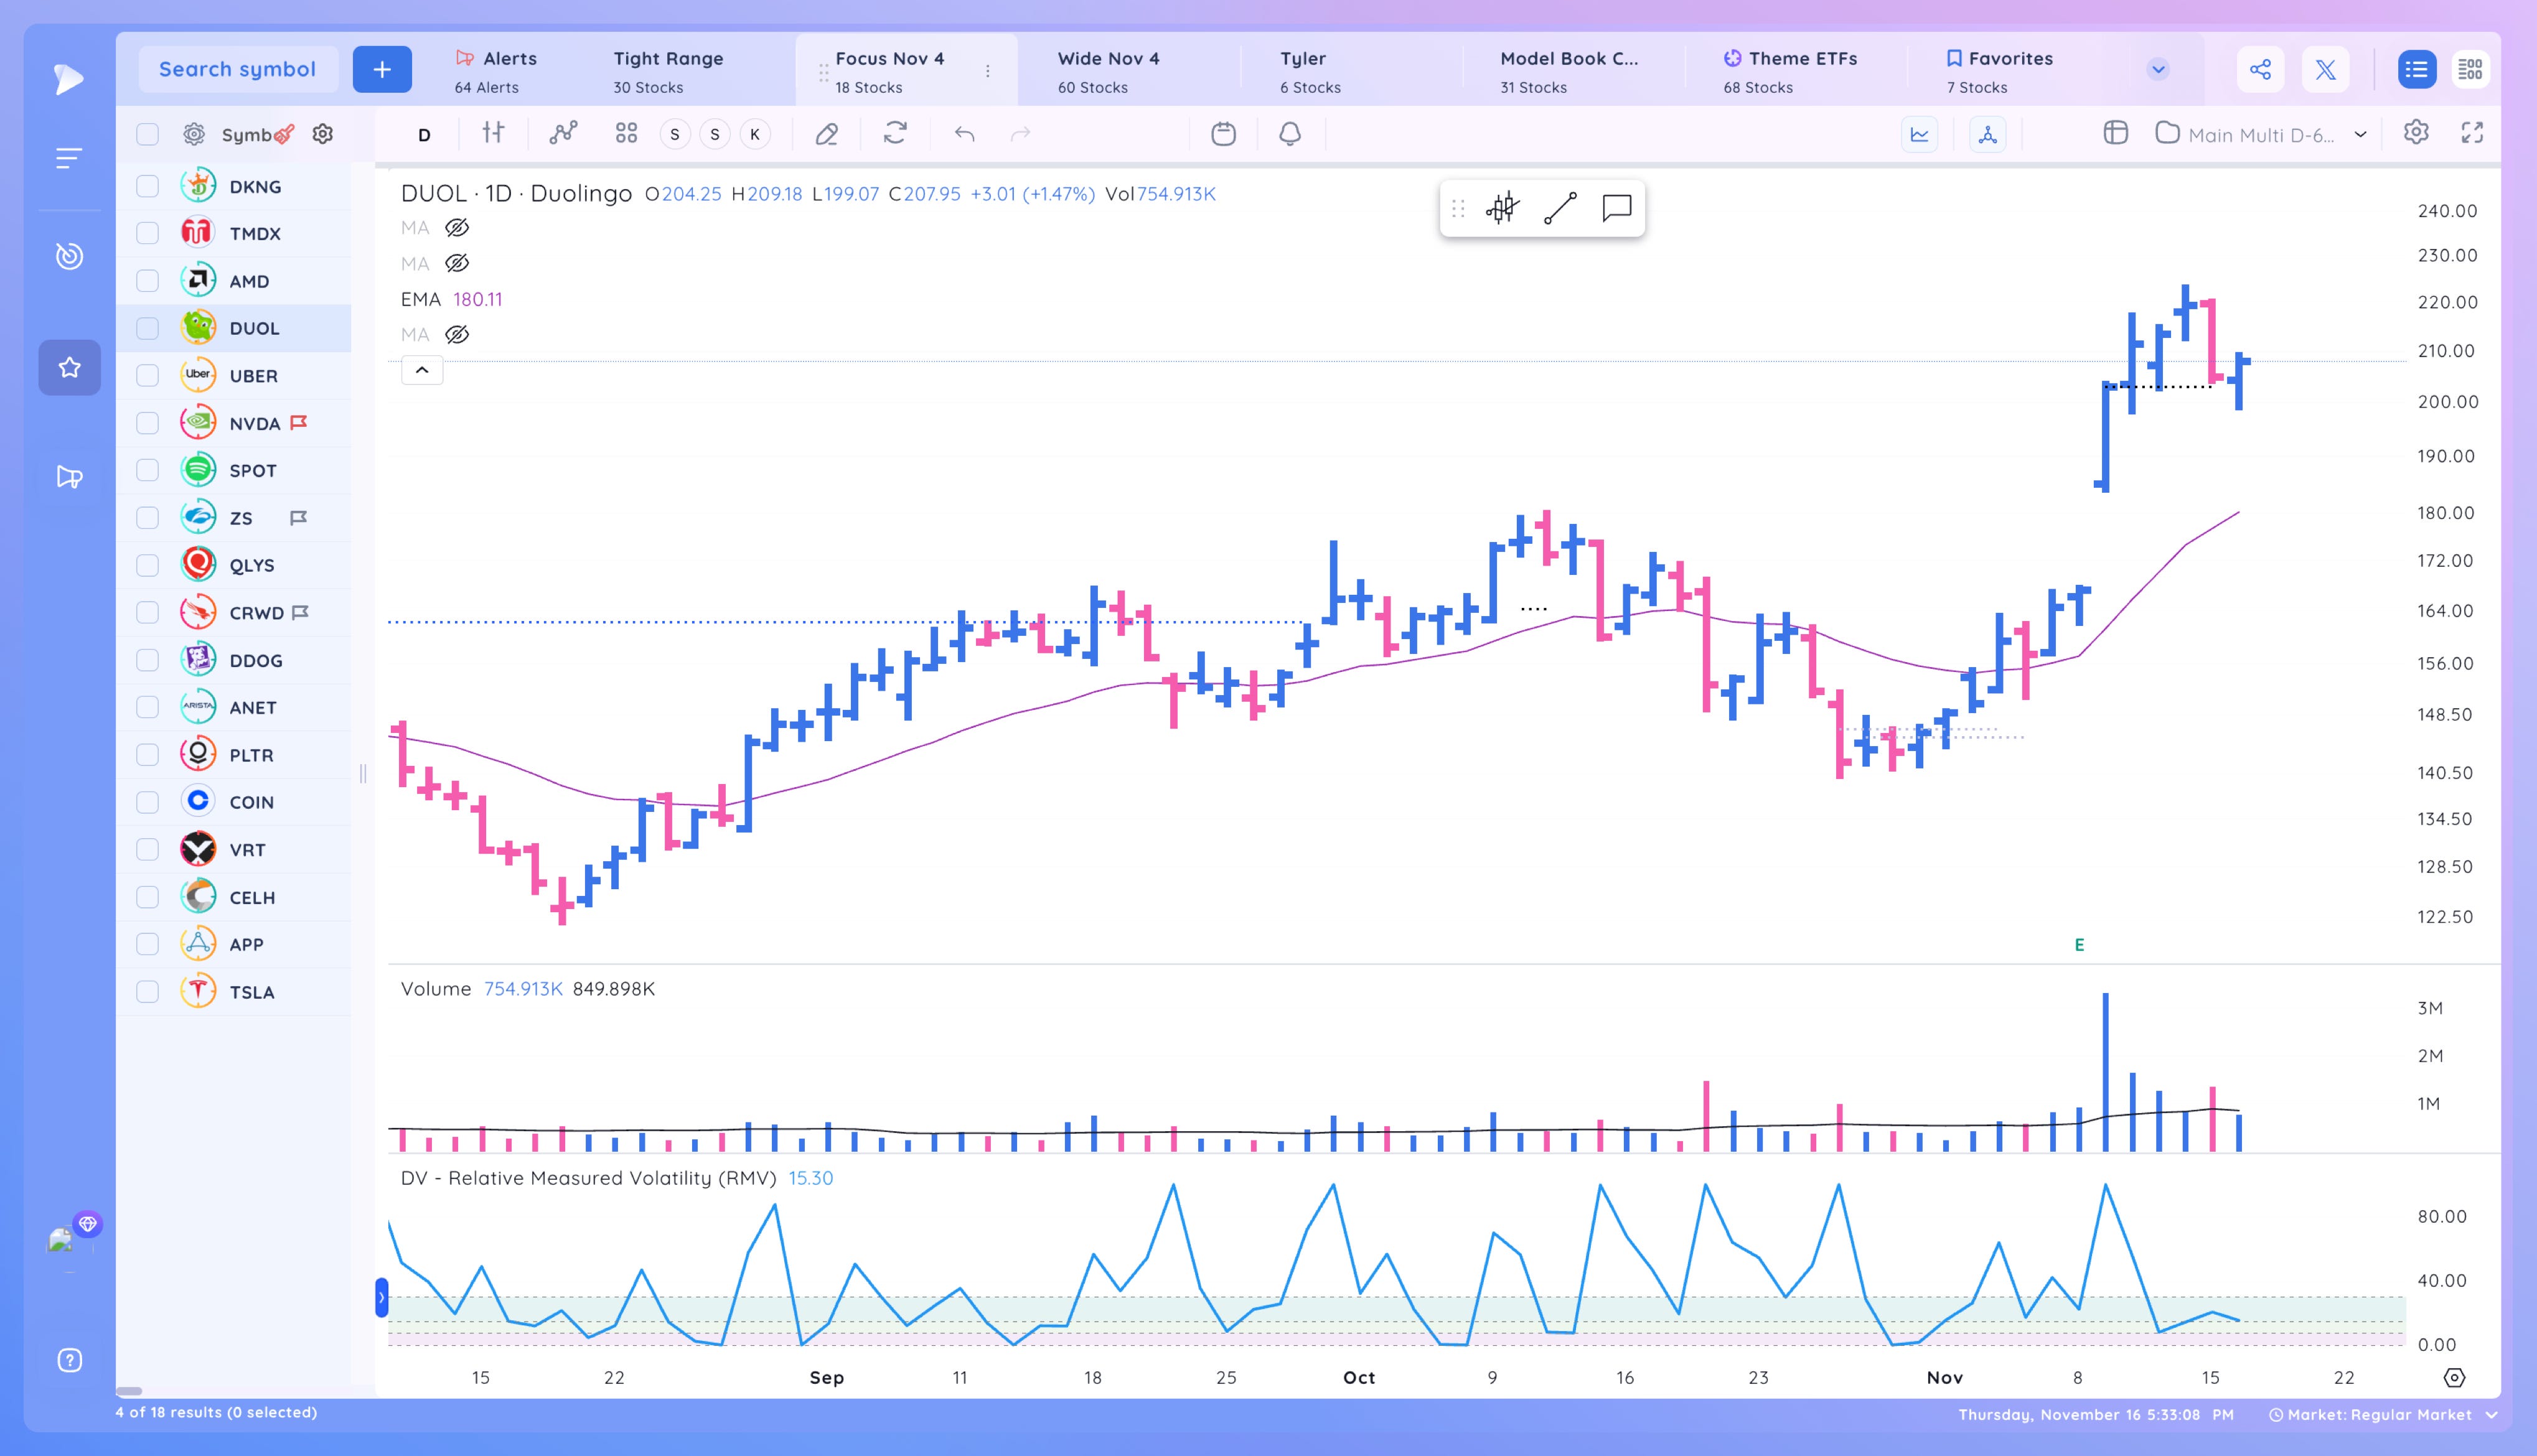Click the earnings E marker on chart

pos(2079,945)
